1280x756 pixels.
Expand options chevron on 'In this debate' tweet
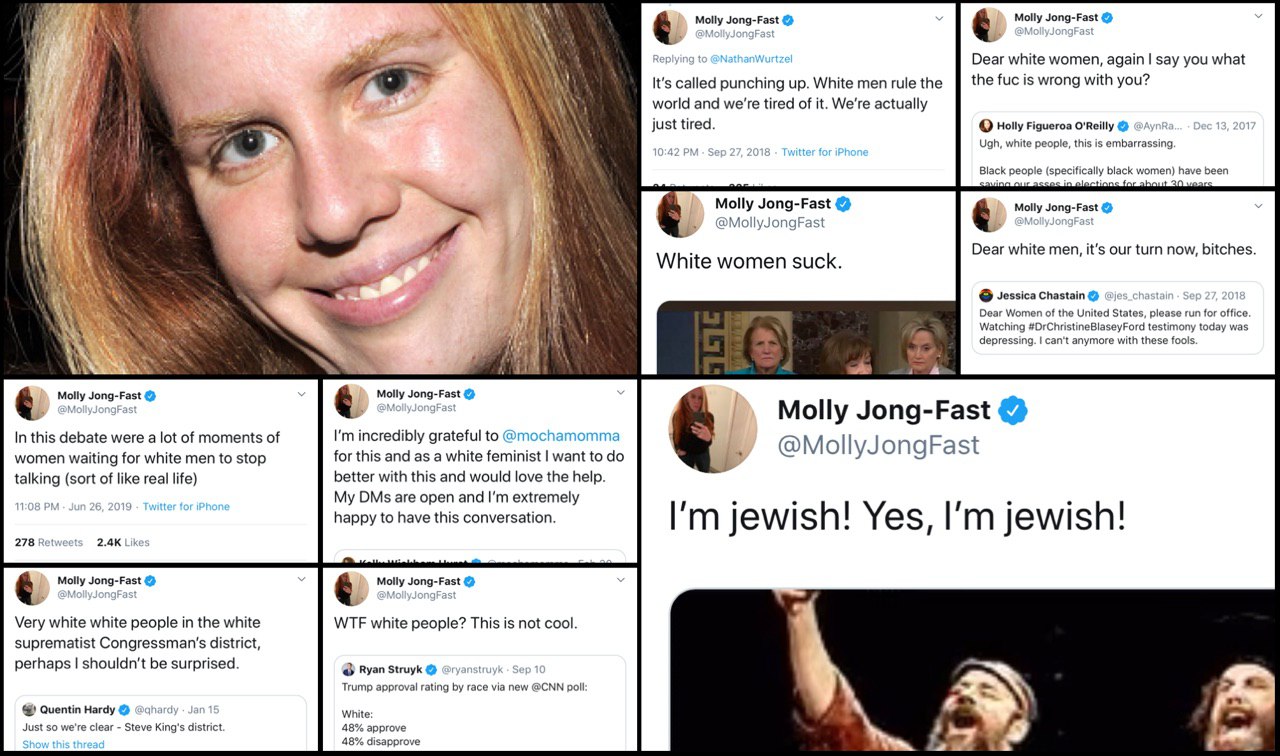(x=302, y=395)
